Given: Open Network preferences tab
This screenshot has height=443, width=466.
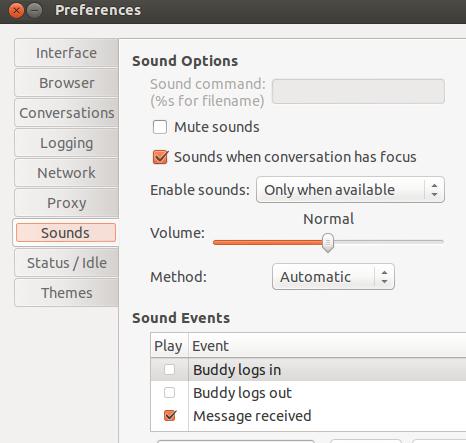Looking at the screenshot, I should tap(66, 173).
